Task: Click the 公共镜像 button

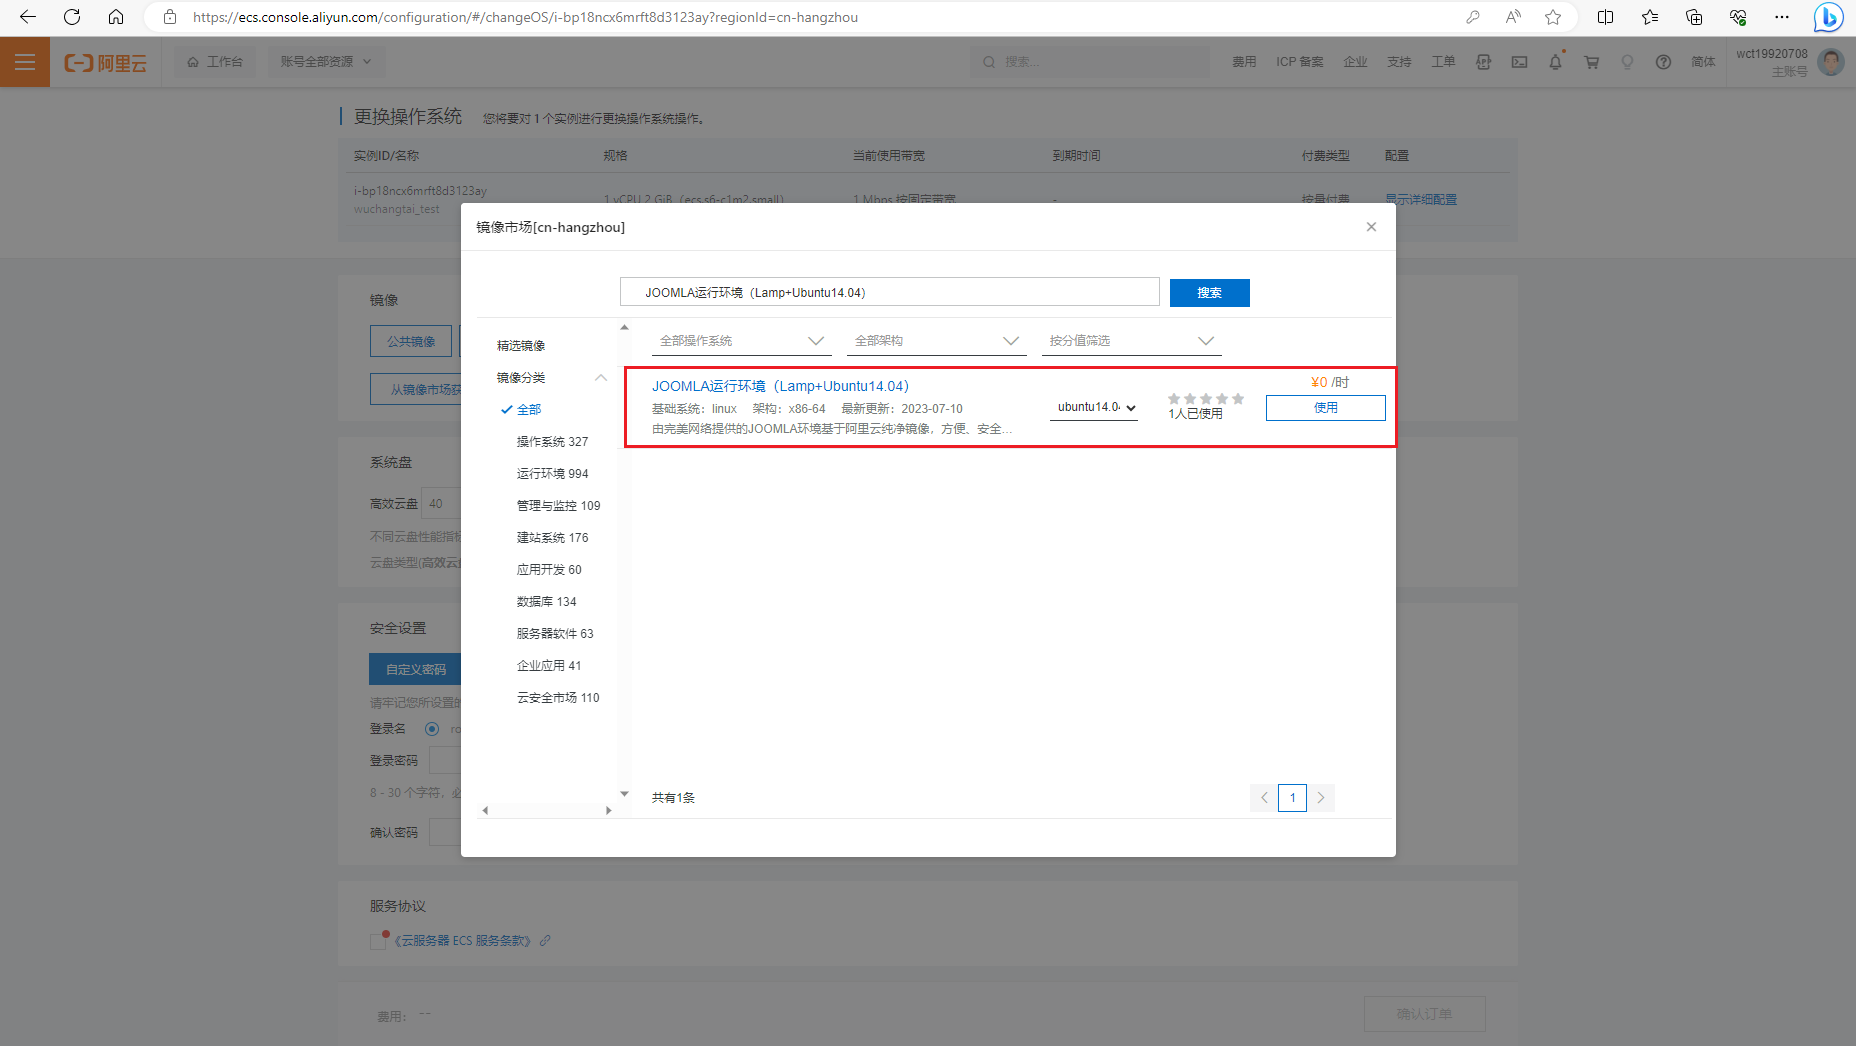Action: click(411, 341)
